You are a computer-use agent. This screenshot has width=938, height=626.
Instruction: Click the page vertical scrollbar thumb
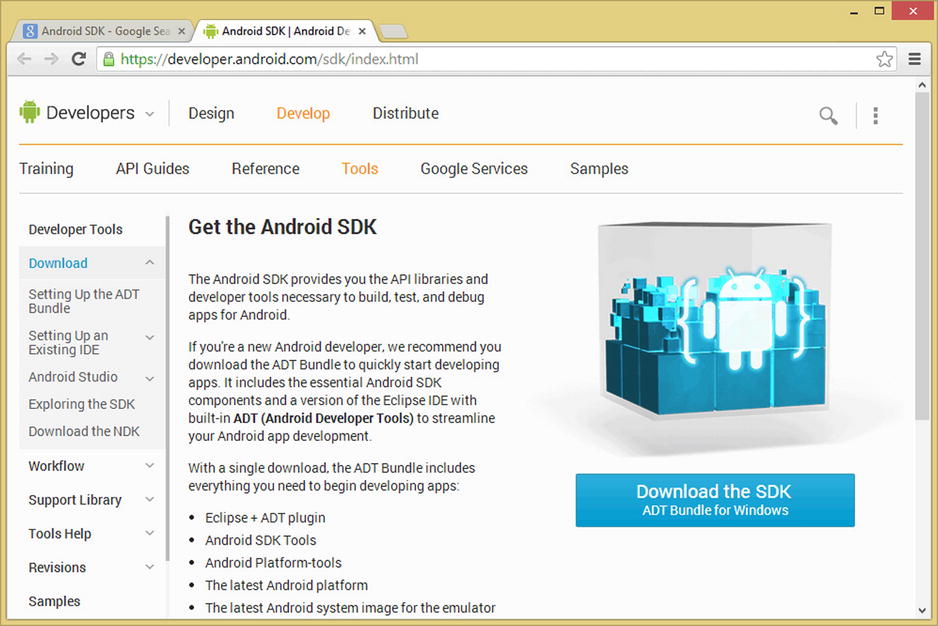tap(921, 257)
